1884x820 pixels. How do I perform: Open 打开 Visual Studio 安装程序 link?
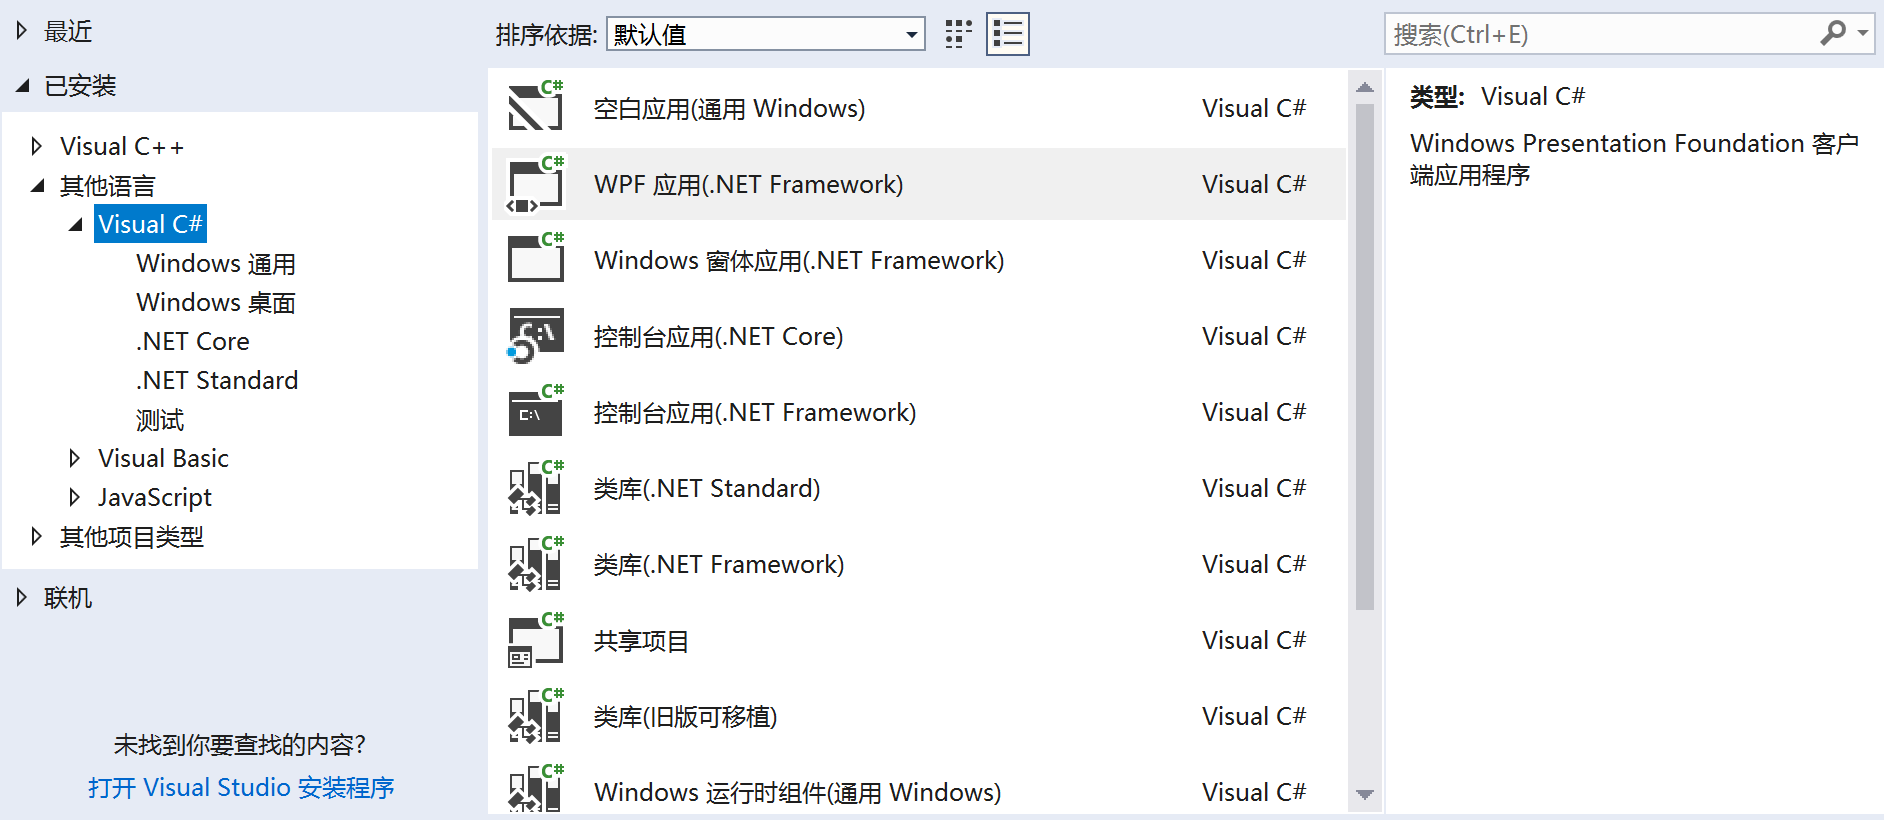coord(240,787)
